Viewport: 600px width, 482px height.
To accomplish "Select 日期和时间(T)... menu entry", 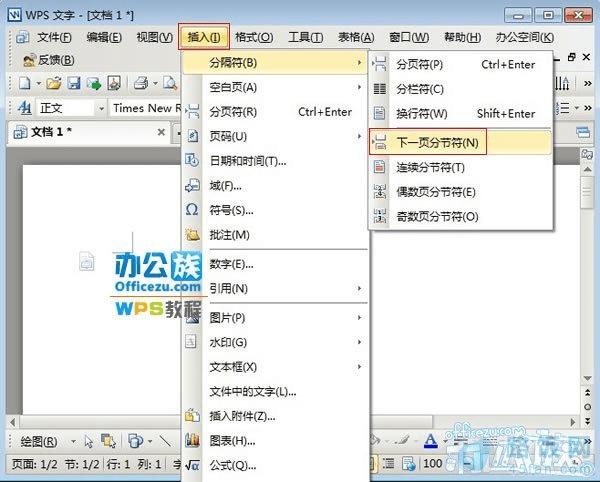I will tap(275, 161).
